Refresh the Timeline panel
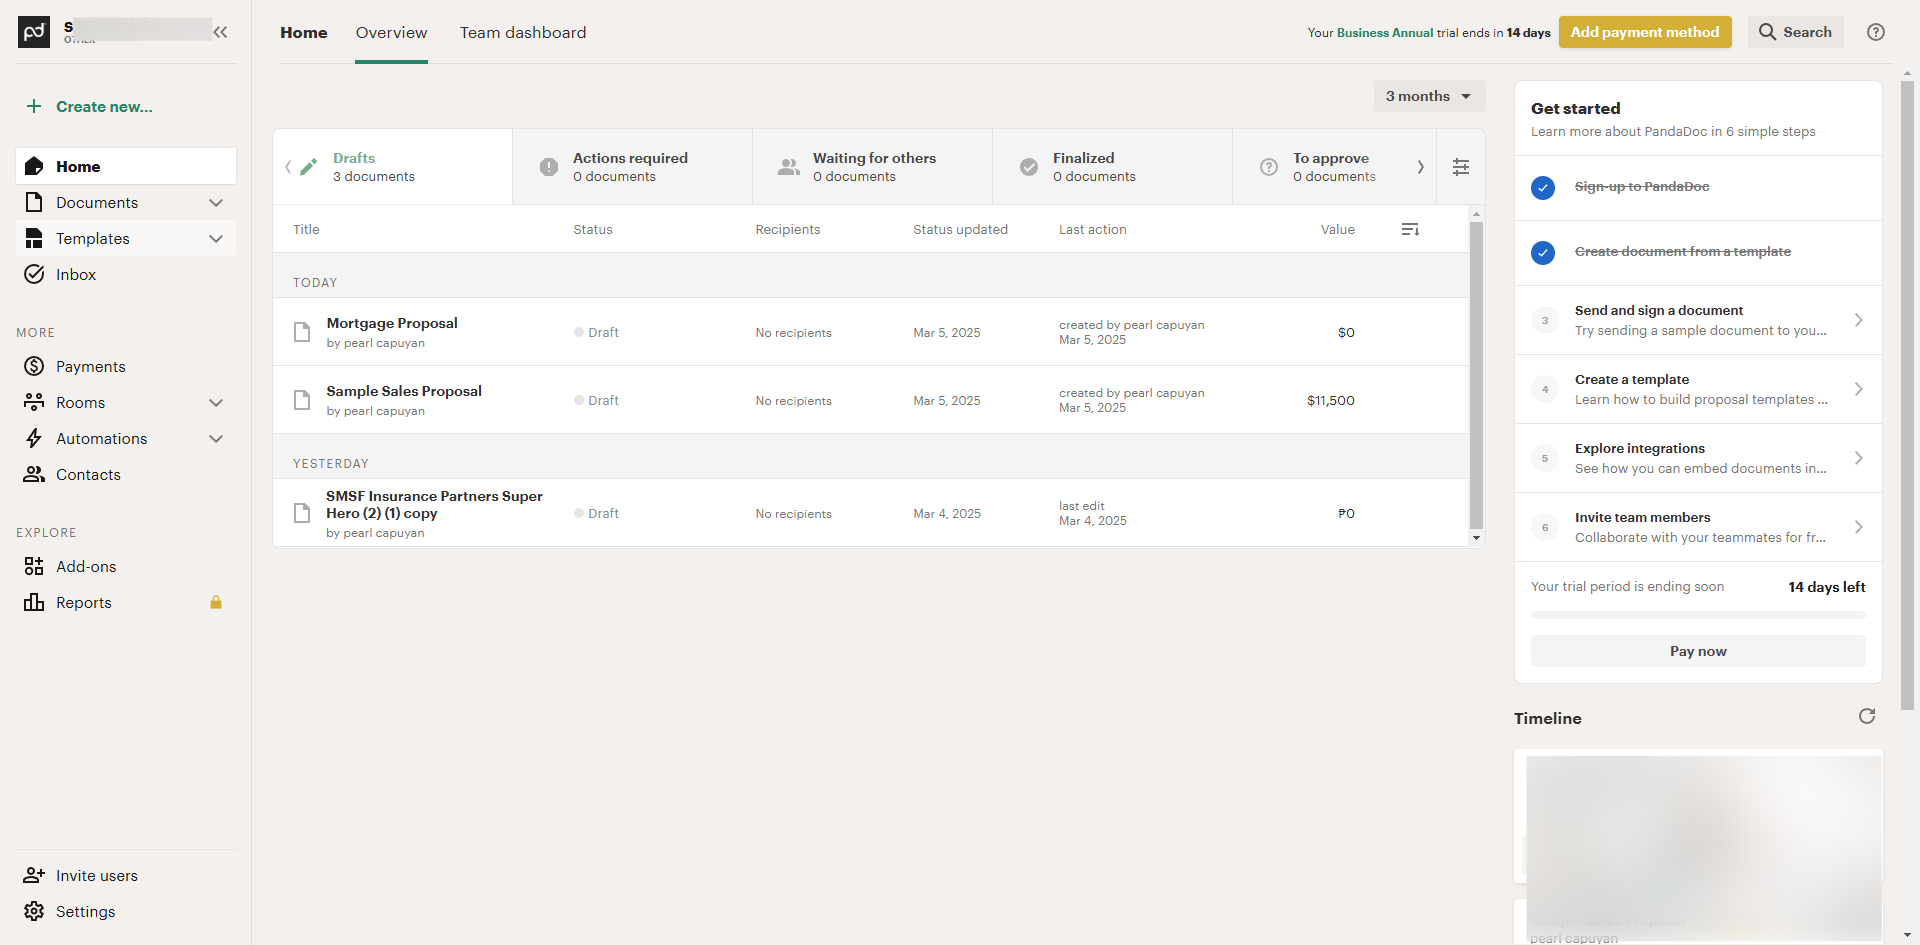1920x945 pixels. point(1866,716)
